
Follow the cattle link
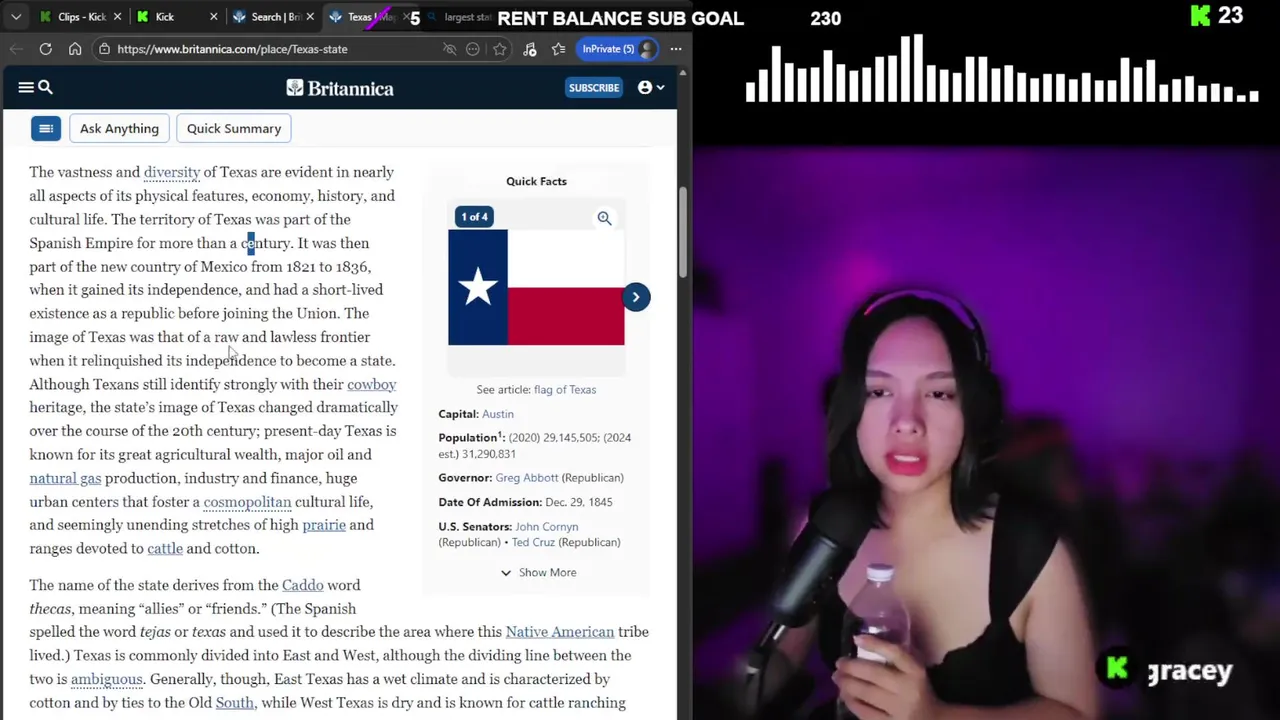(x=165, y=549)
